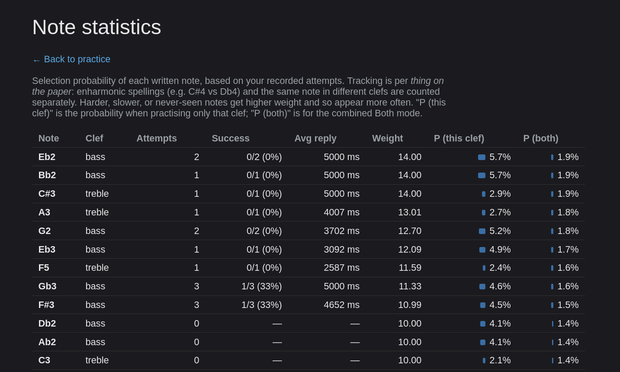The height and width of the screenshot is (372, 620).
Task: Click the P (this clef) column header
Action: click(459, 138)
